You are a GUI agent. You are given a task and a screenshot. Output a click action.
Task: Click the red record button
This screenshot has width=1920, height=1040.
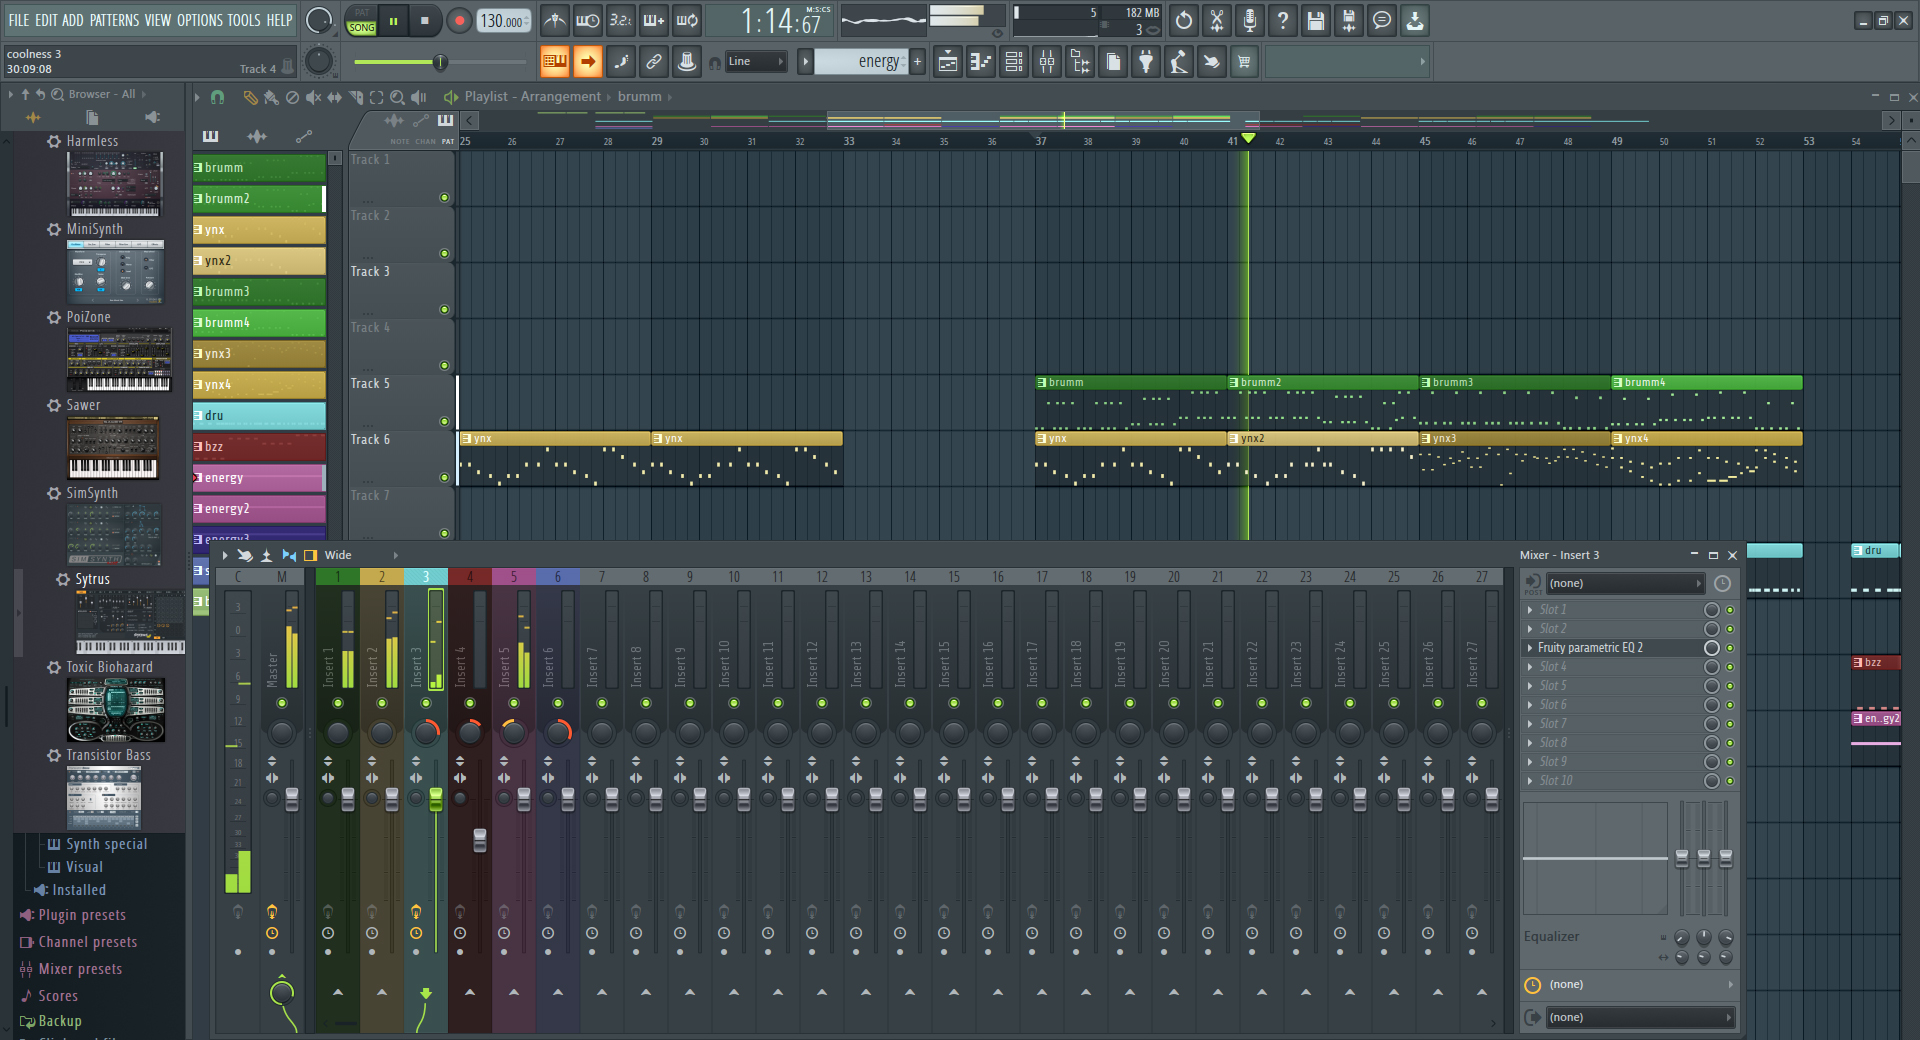click(459, 21)
